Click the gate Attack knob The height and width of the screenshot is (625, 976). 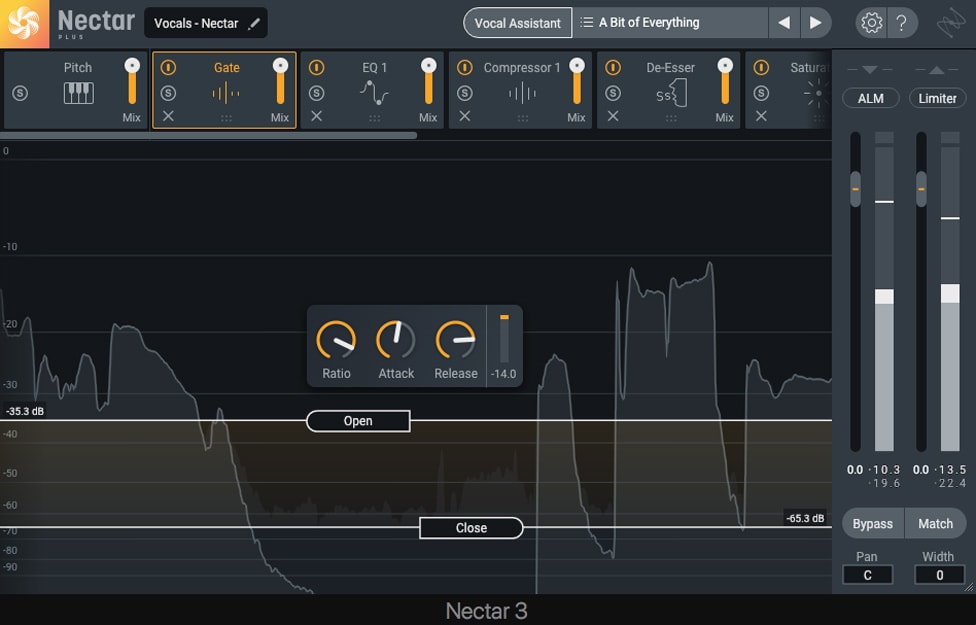click(396, 340)
